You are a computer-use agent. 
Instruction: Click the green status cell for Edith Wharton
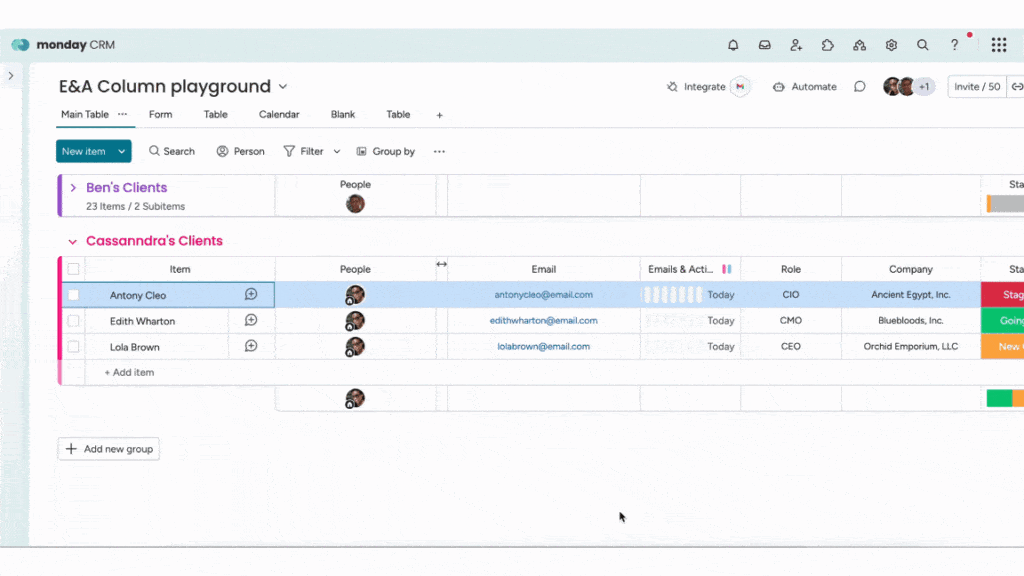point(1002,321)
